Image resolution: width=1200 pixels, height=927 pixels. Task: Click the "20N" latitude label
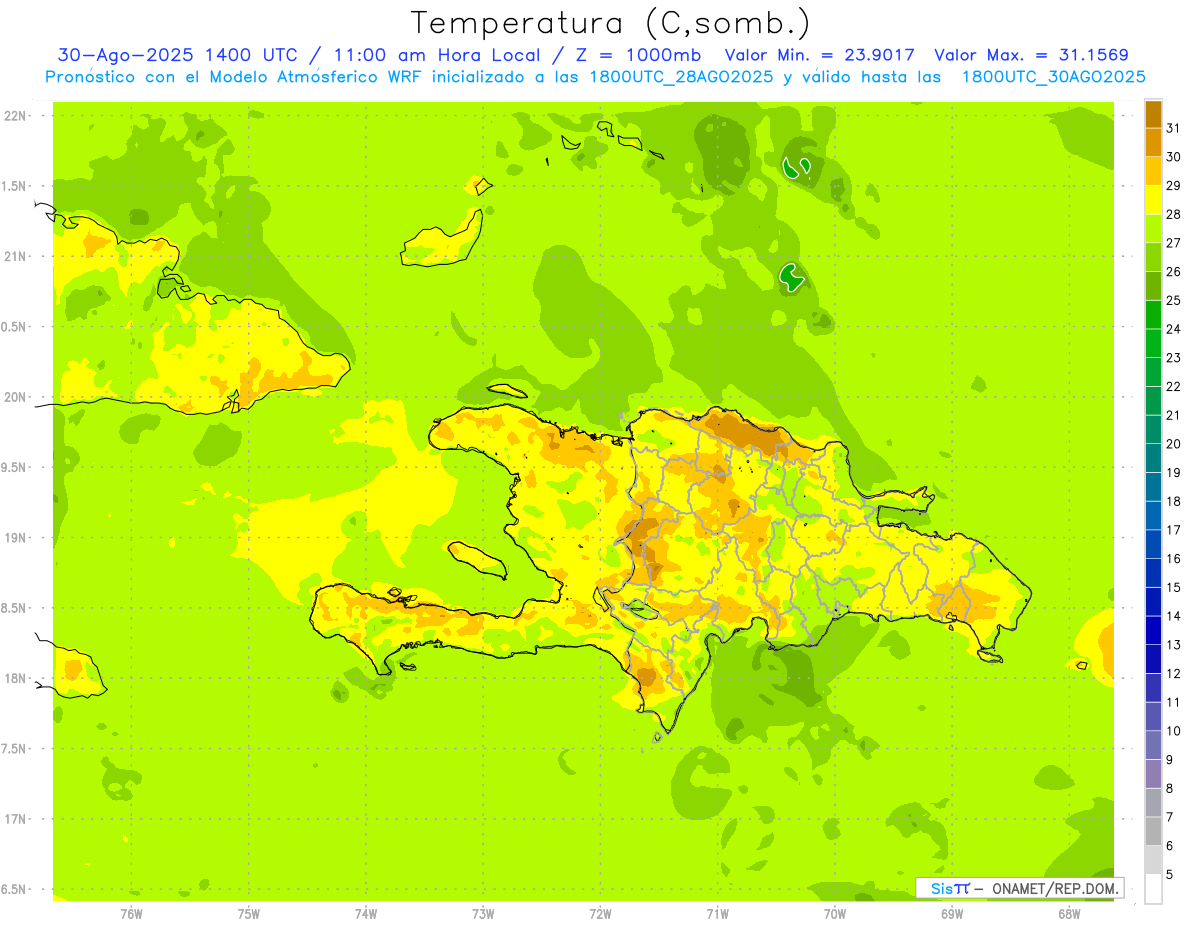[x=15, y=397]
